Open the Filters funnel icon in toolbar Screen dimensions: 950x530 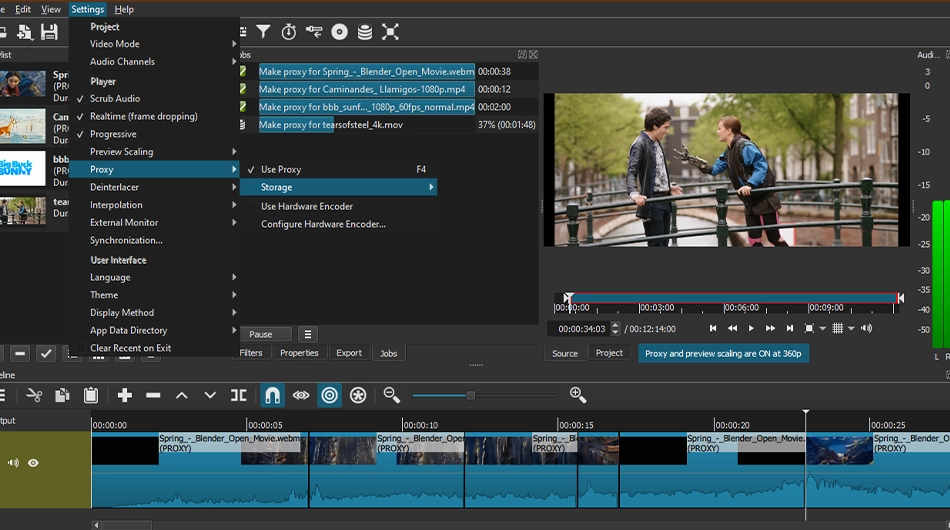click(x=263, y=31)
